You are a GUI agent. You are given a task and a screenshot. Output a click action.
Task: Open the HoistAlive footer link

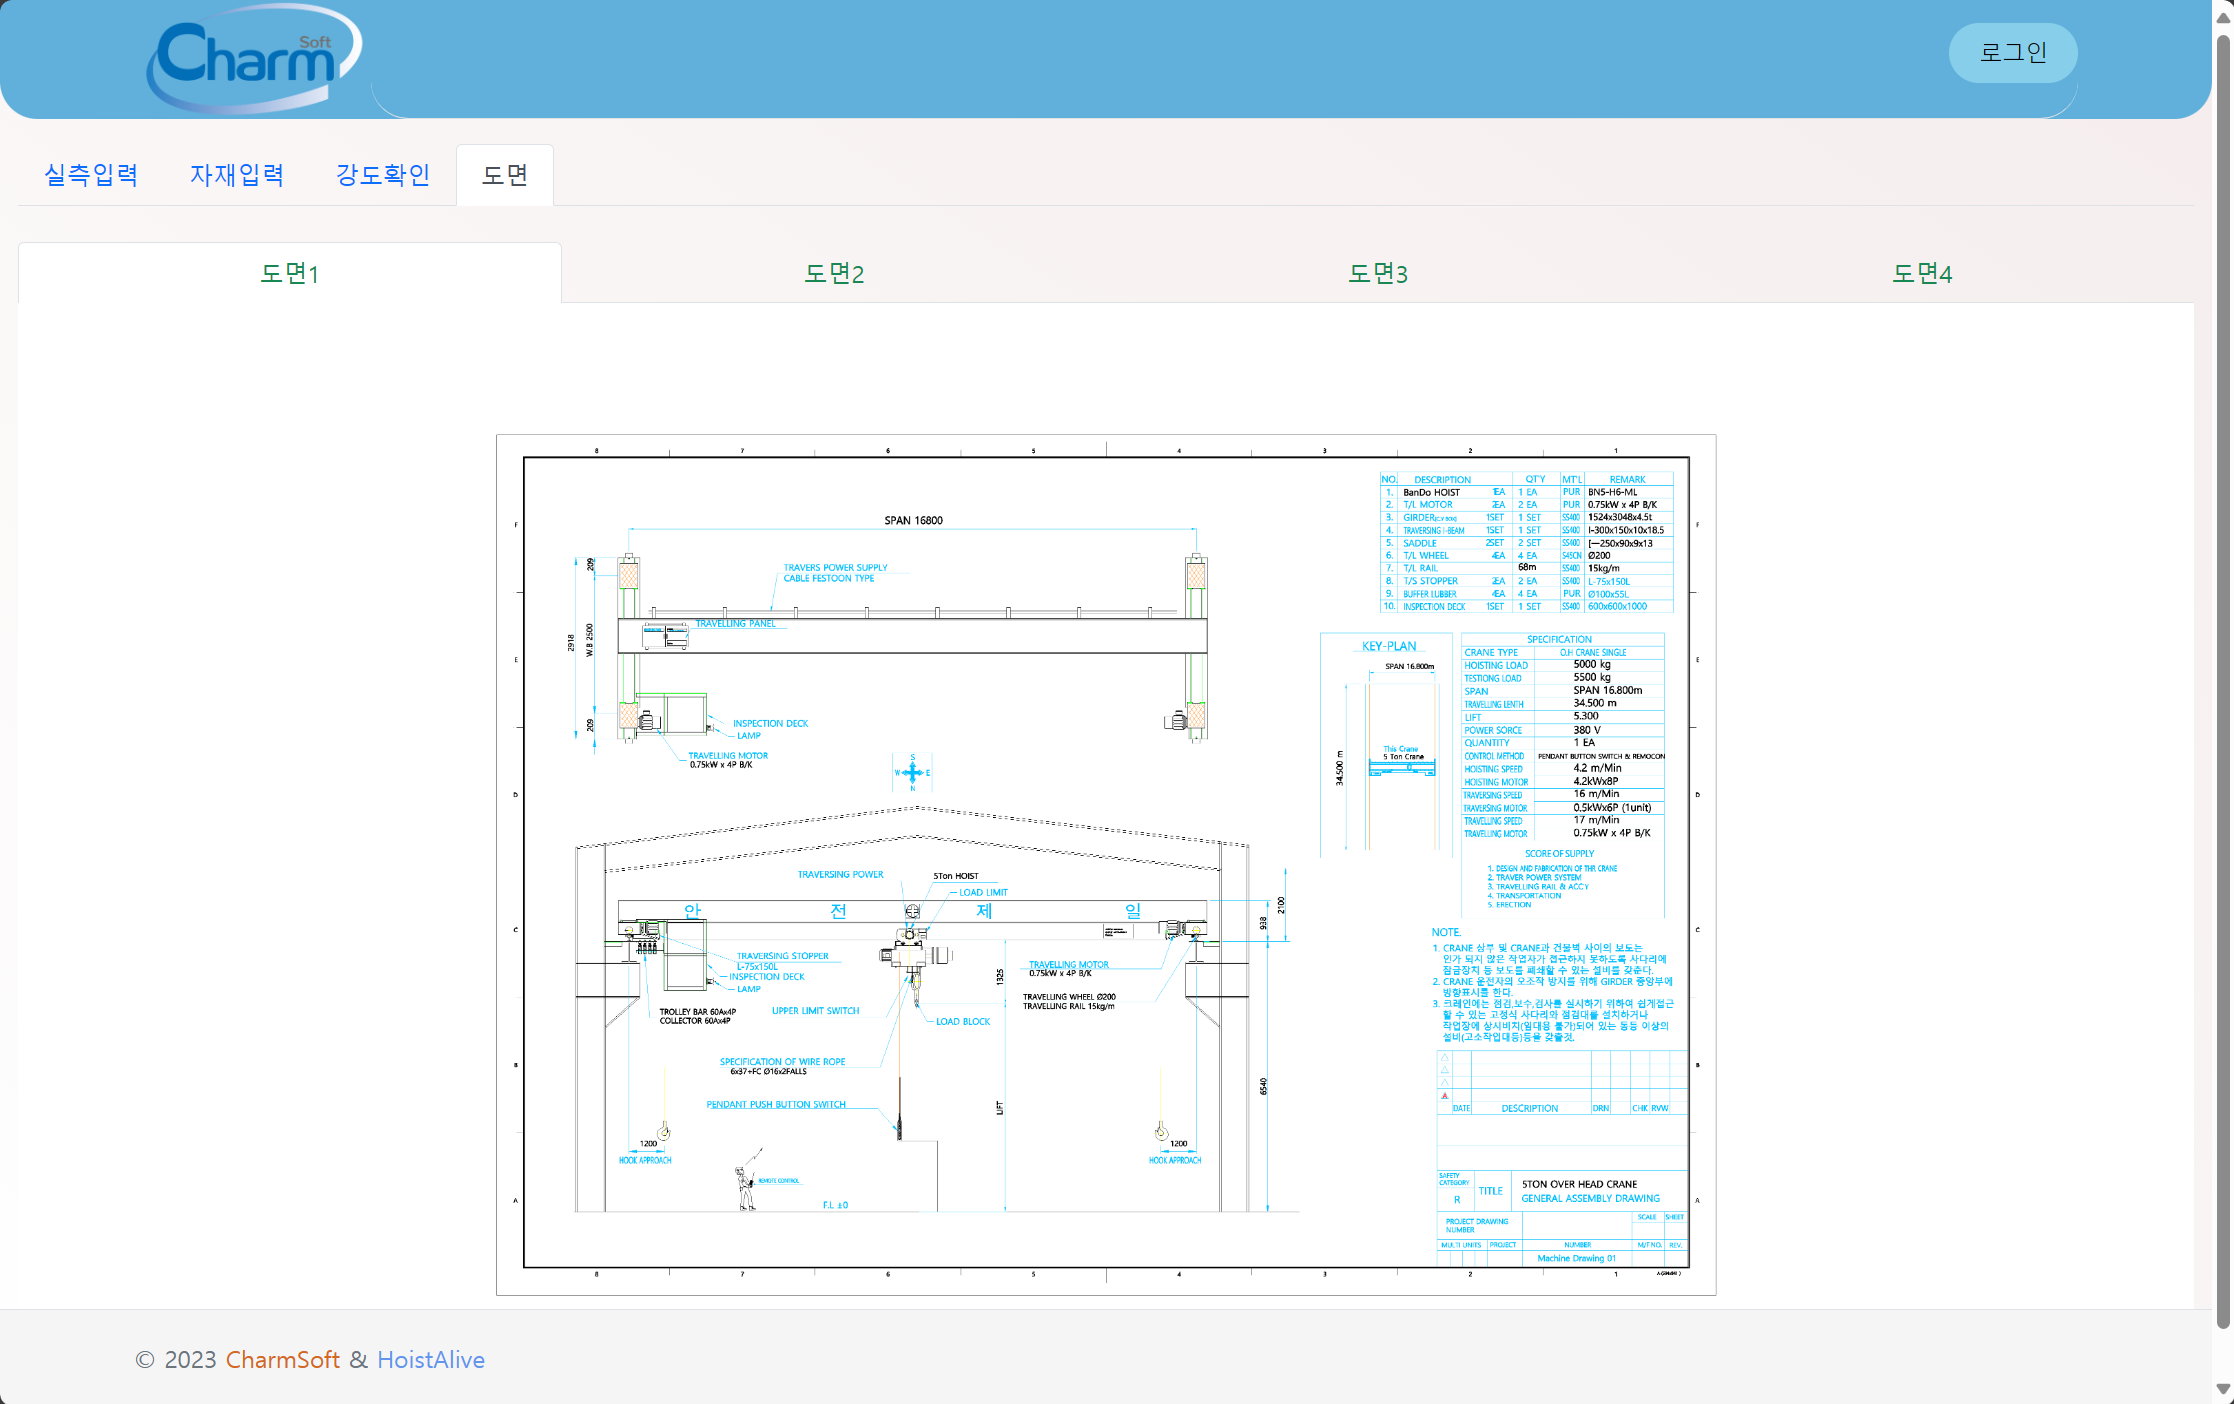[x=431, y=1360]
